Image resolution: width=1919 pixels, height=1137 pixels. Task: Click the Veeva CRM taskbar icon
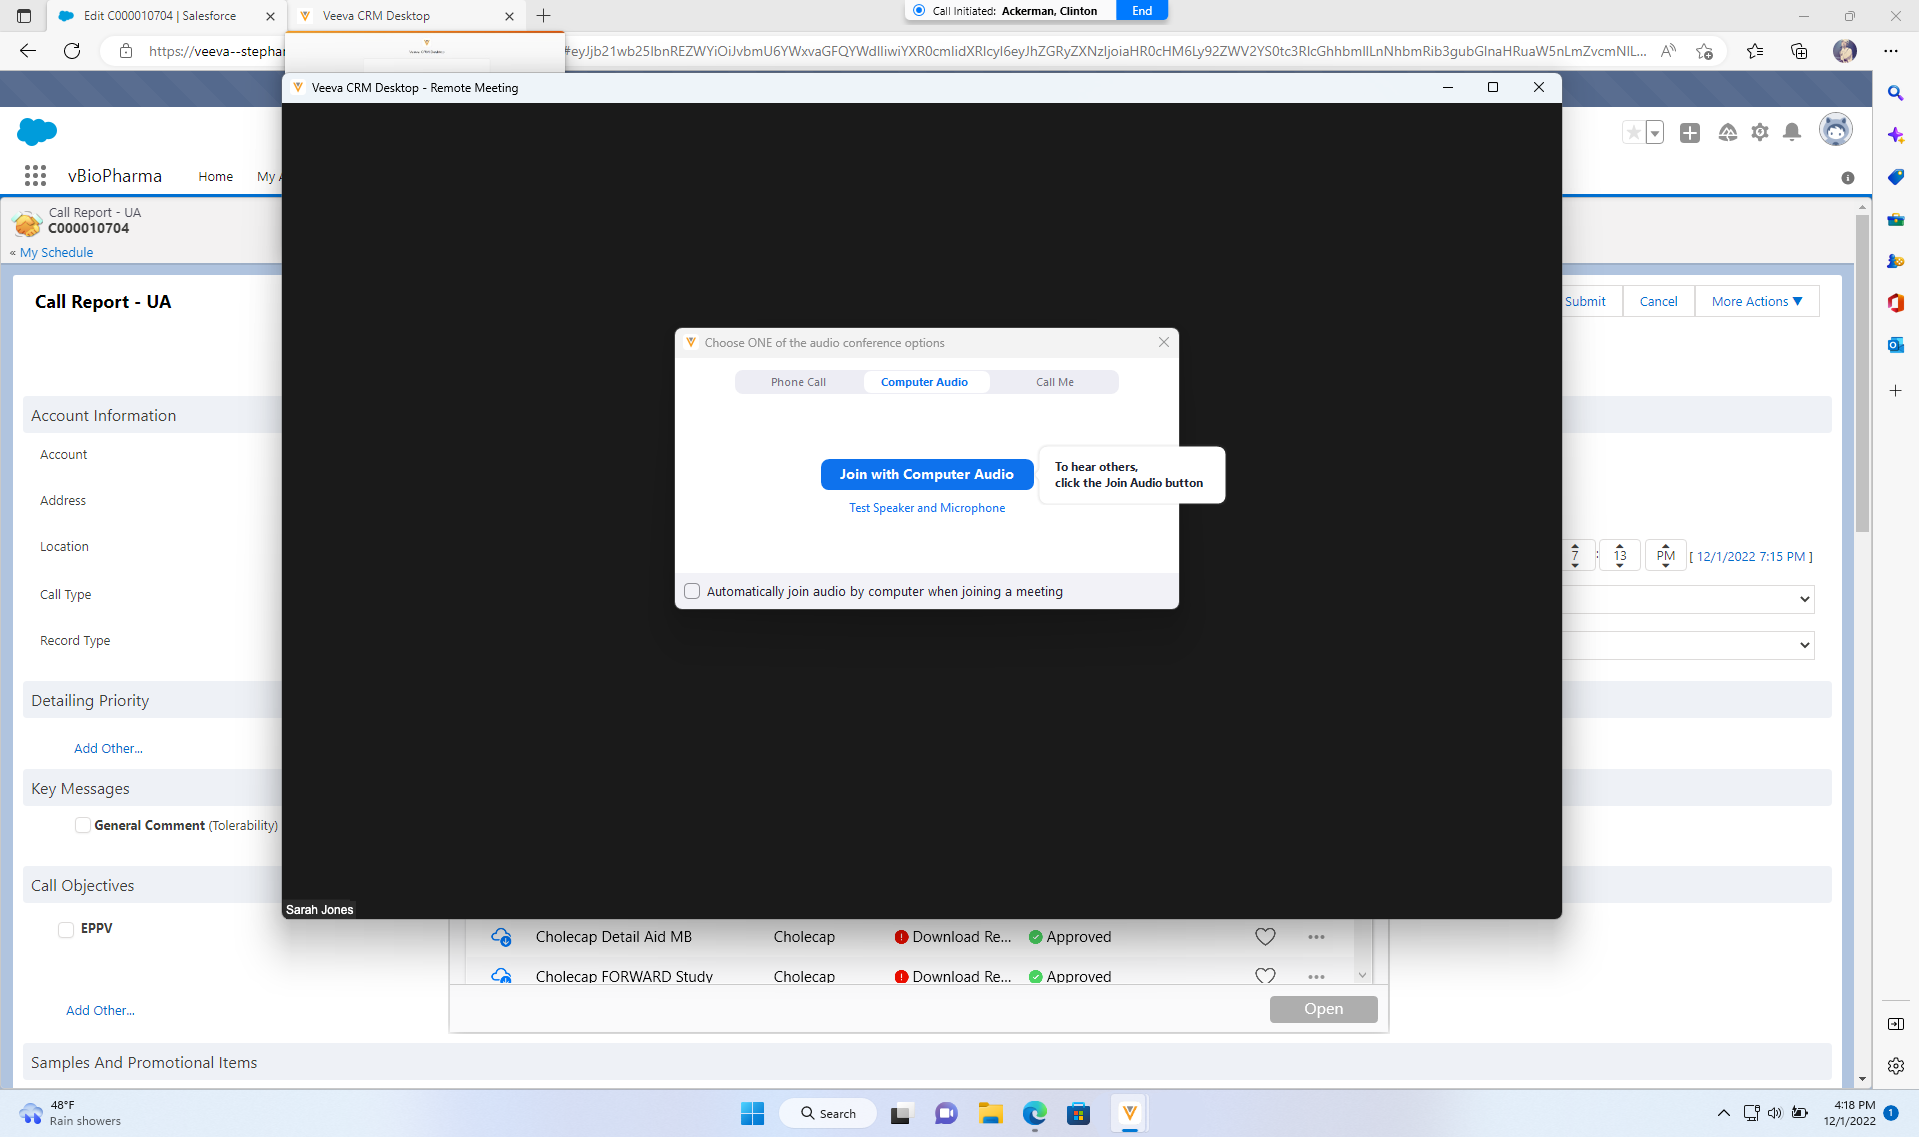point(1129,1113)
